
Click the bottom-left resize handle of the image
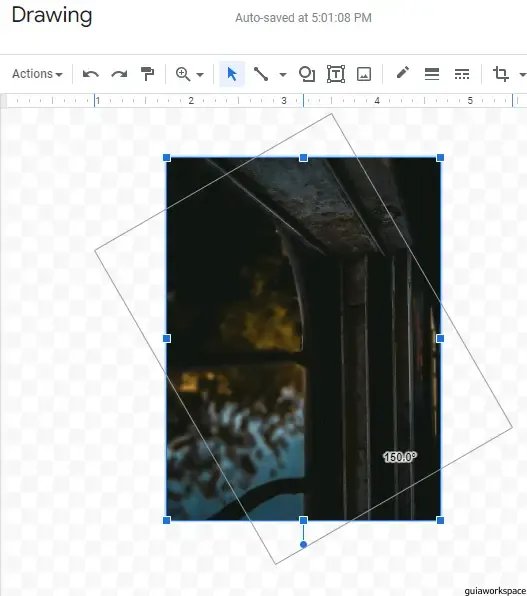(167, 520)
